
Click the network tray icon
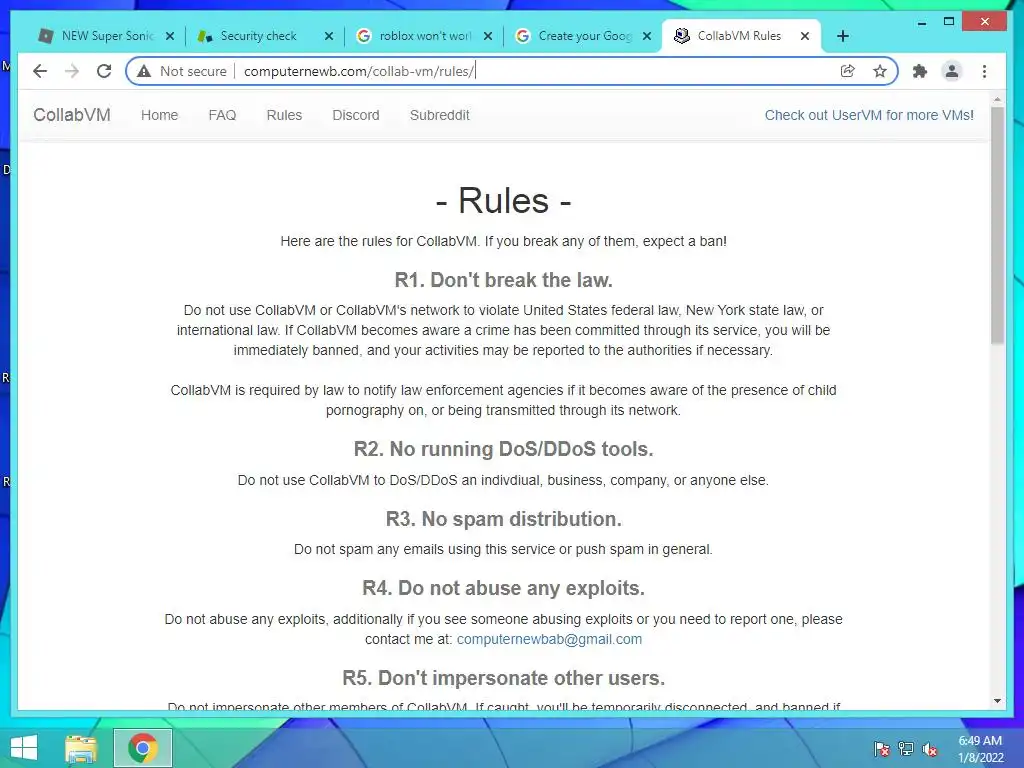(906, 749)
